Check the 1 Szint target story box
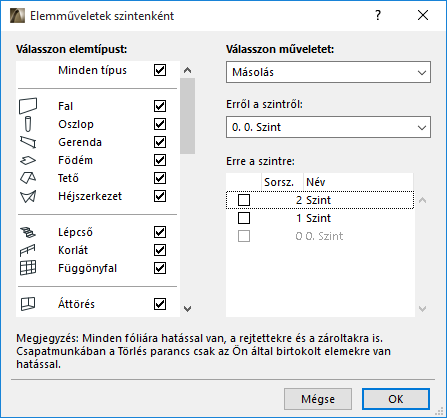This screenshot has width=447, height=418. pyautogui.click(x=244, y=218)
